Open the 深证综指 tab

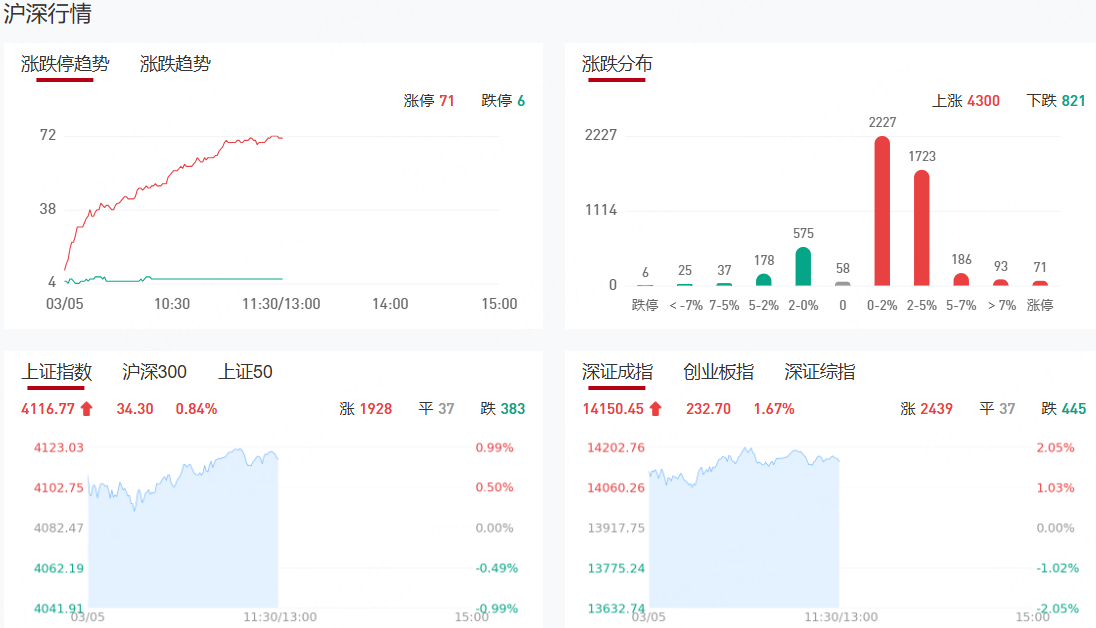(819, 372)
